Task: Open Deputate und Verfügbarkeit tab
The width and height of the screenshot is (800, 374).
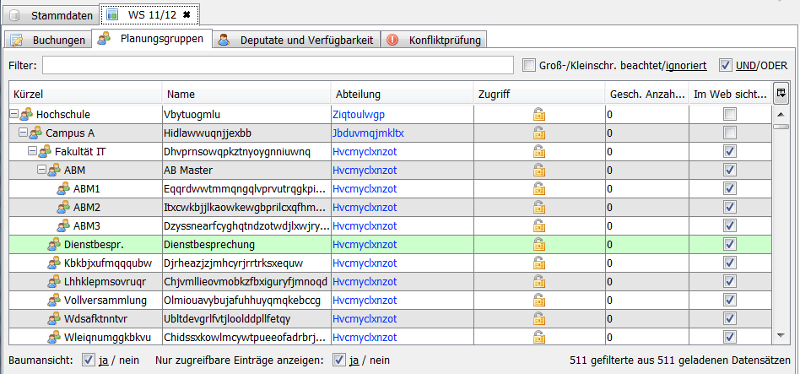Action: coord(297,40)
